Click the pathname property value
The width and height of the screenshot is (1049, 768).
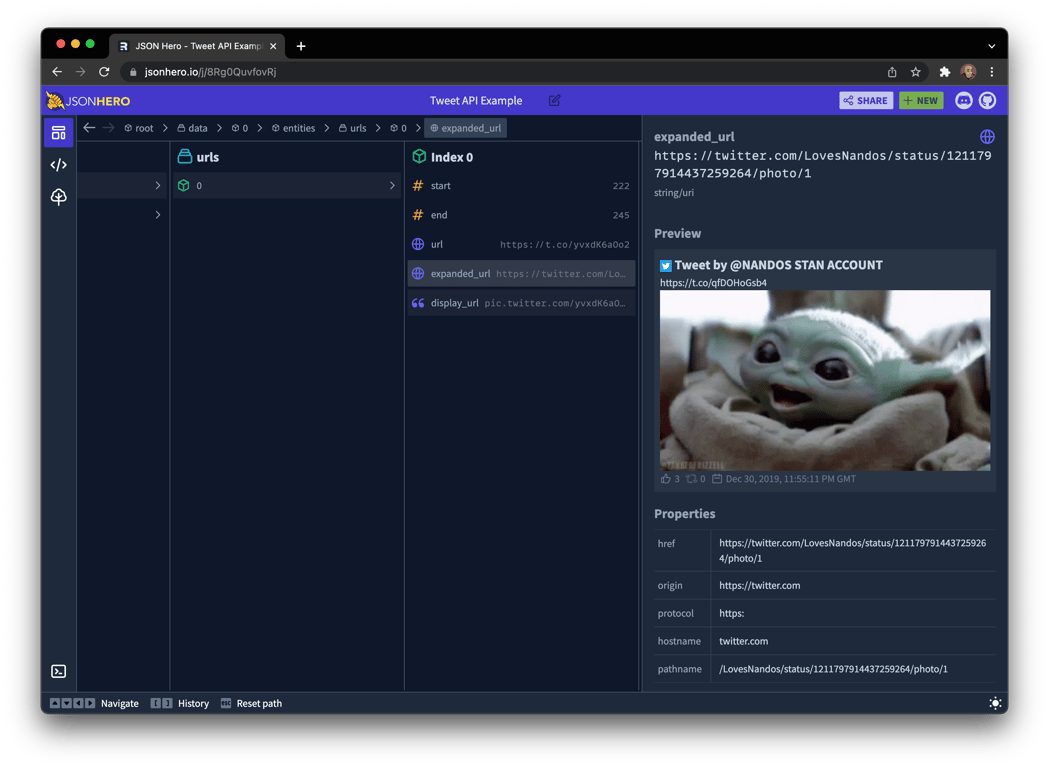click(833, 669)
